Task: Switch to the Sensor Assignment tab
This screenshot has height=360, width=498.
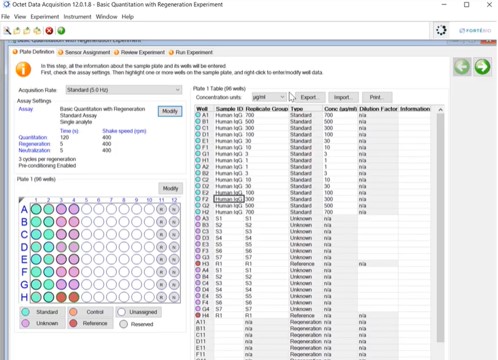Action: coord(84,52)
